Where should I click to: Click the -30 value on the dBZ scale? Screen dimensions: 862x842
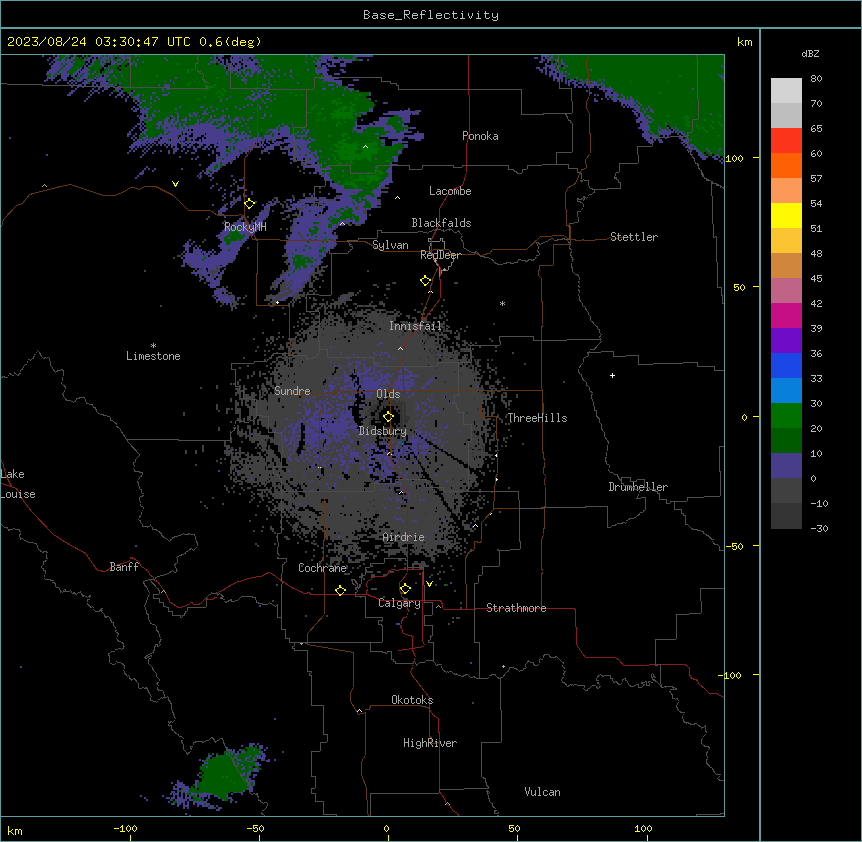point(819,528)
